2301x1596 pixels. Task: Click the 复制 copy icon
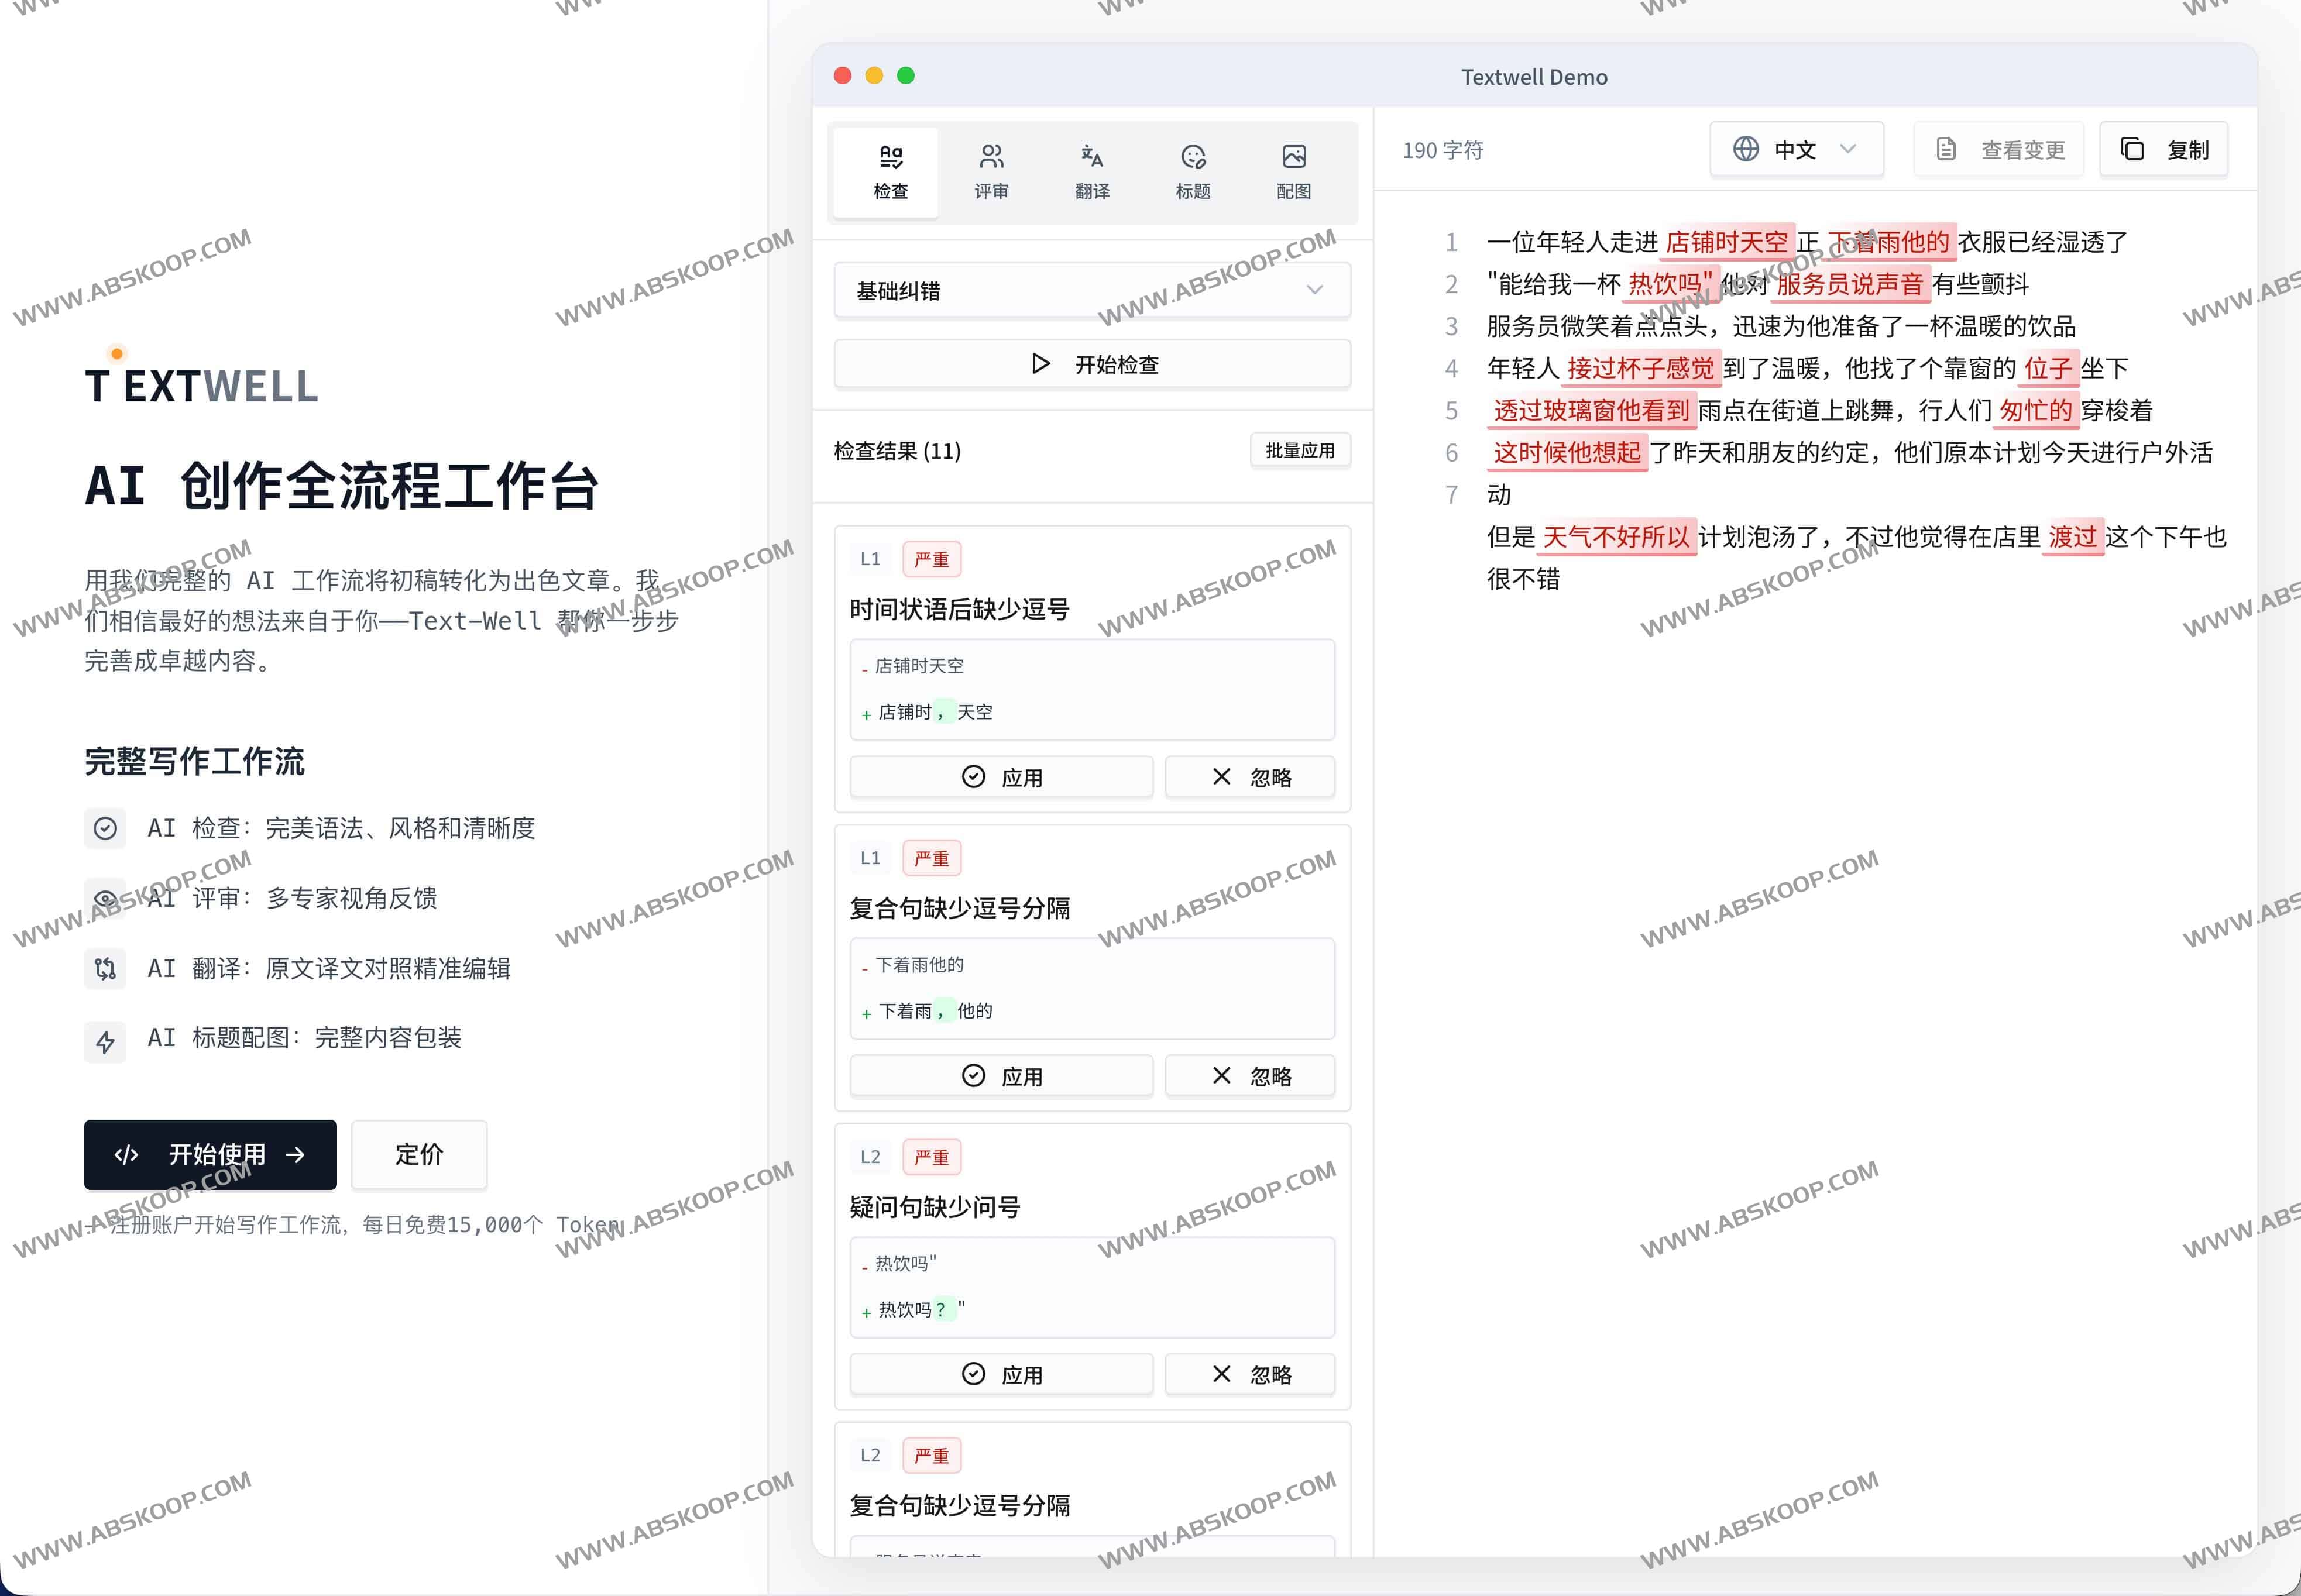click(2134, 148)
